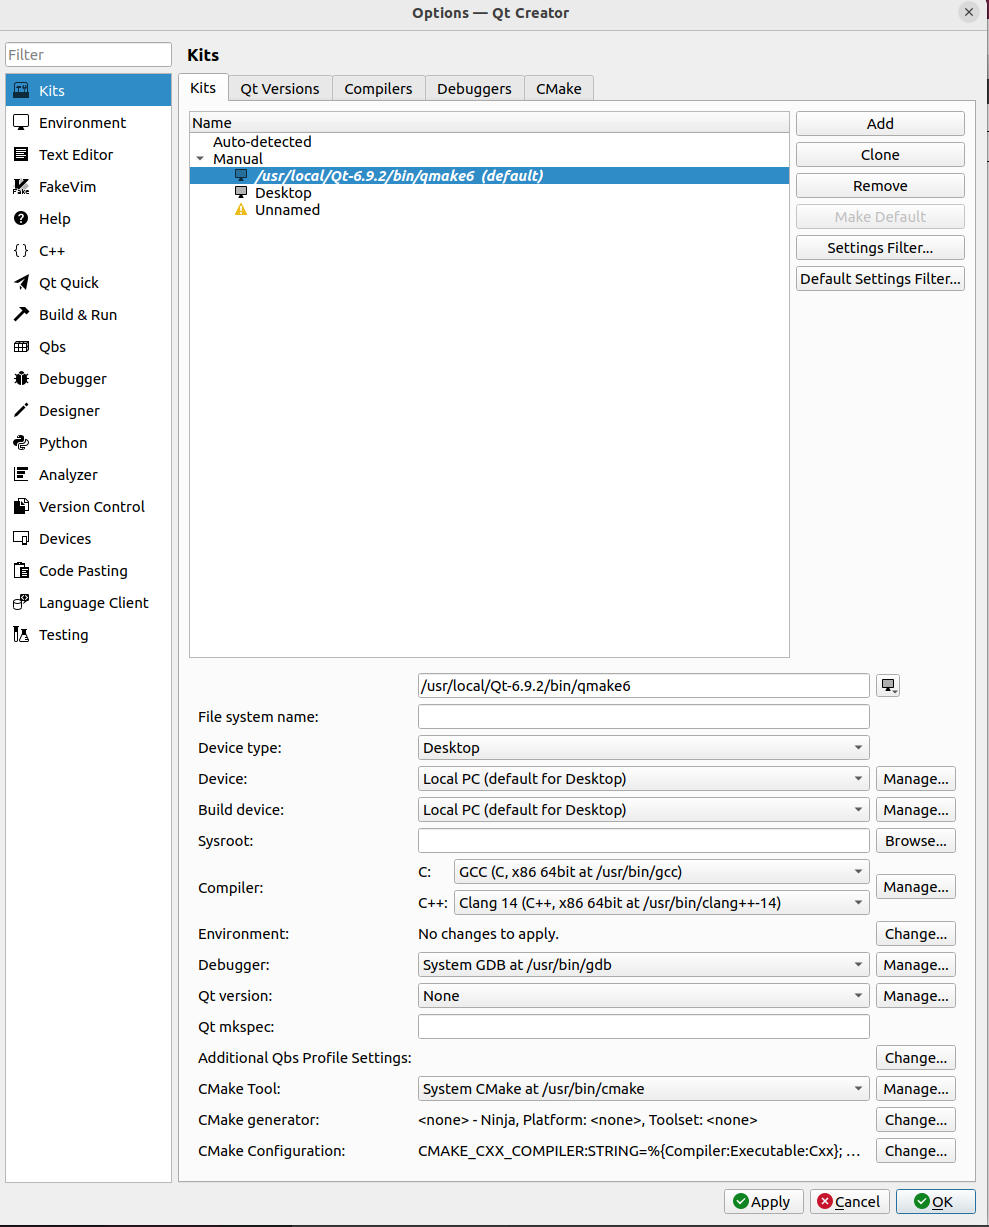Click the Apply button
Image resolution: width=989 pixels, height=1227 pixels.
pos(762,1202)
